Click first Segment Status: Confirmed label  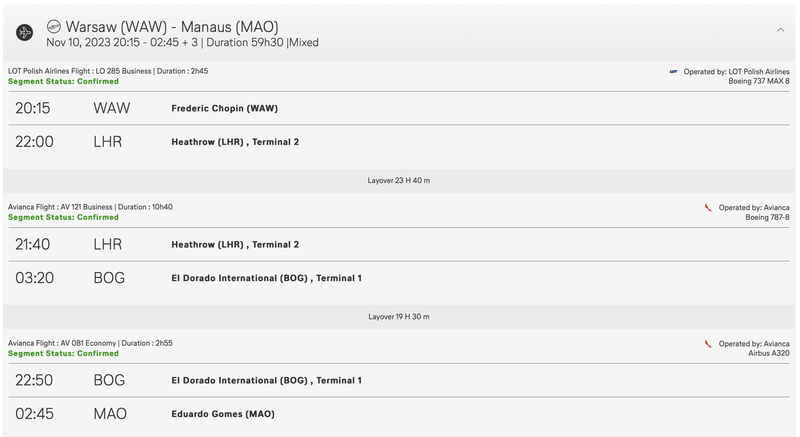coord(63,81)
